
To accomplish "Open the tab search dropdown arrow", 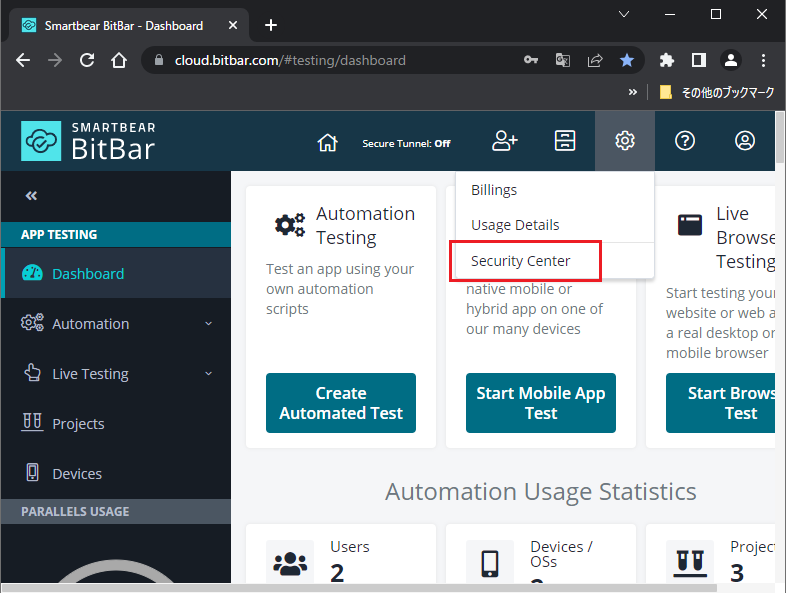I will click(624, 14).
